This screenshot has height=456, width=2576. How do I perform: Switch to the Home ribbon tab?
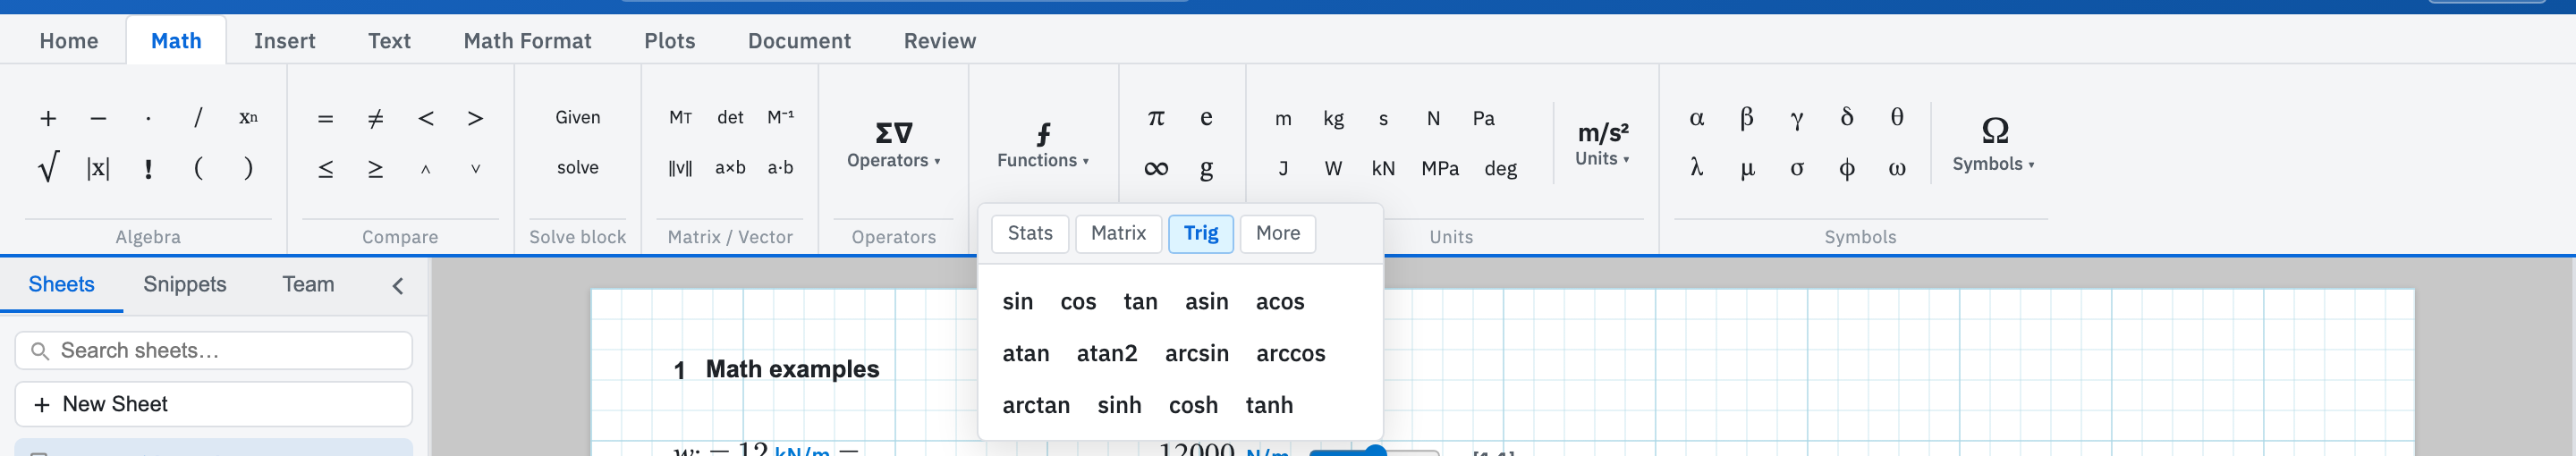[x=69, y=41]
